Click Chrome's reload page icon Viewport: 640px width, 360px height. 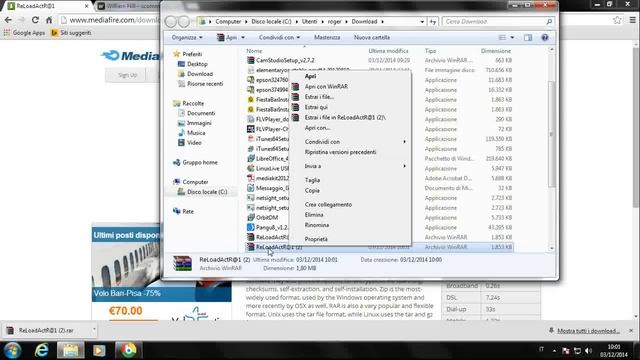click(35, 20)
